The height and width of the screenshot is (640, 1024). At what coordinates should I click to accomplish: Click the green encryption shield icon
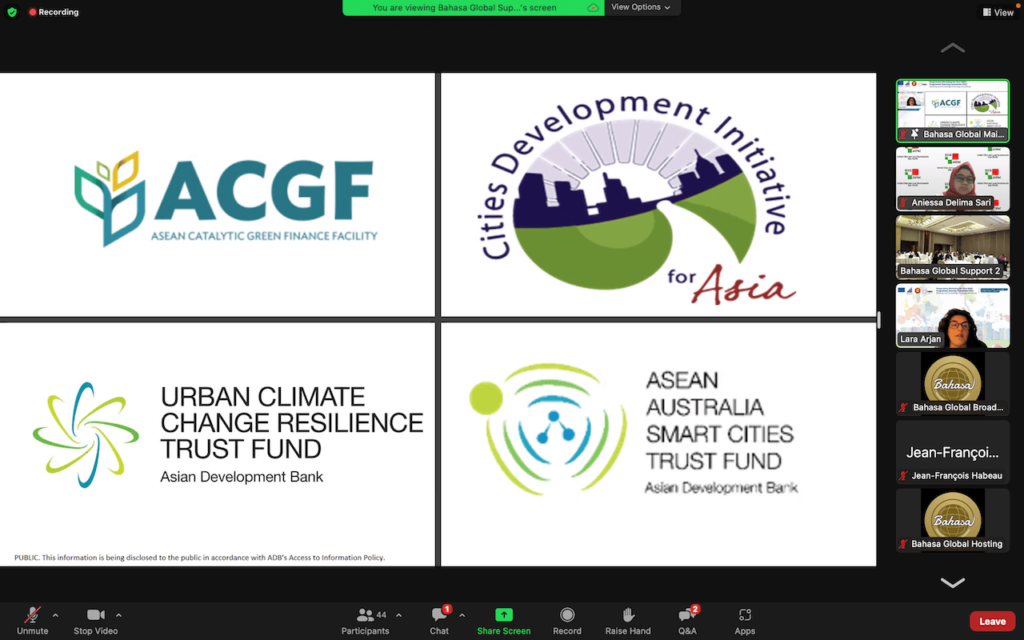click(x=12, y=12)
